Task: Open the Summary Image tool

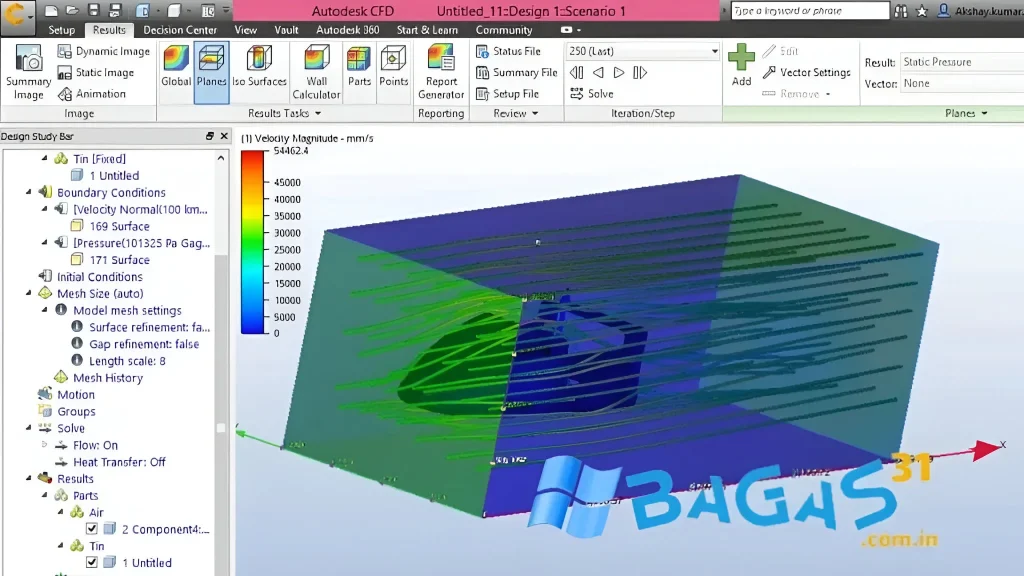Action: coord(28,72)
